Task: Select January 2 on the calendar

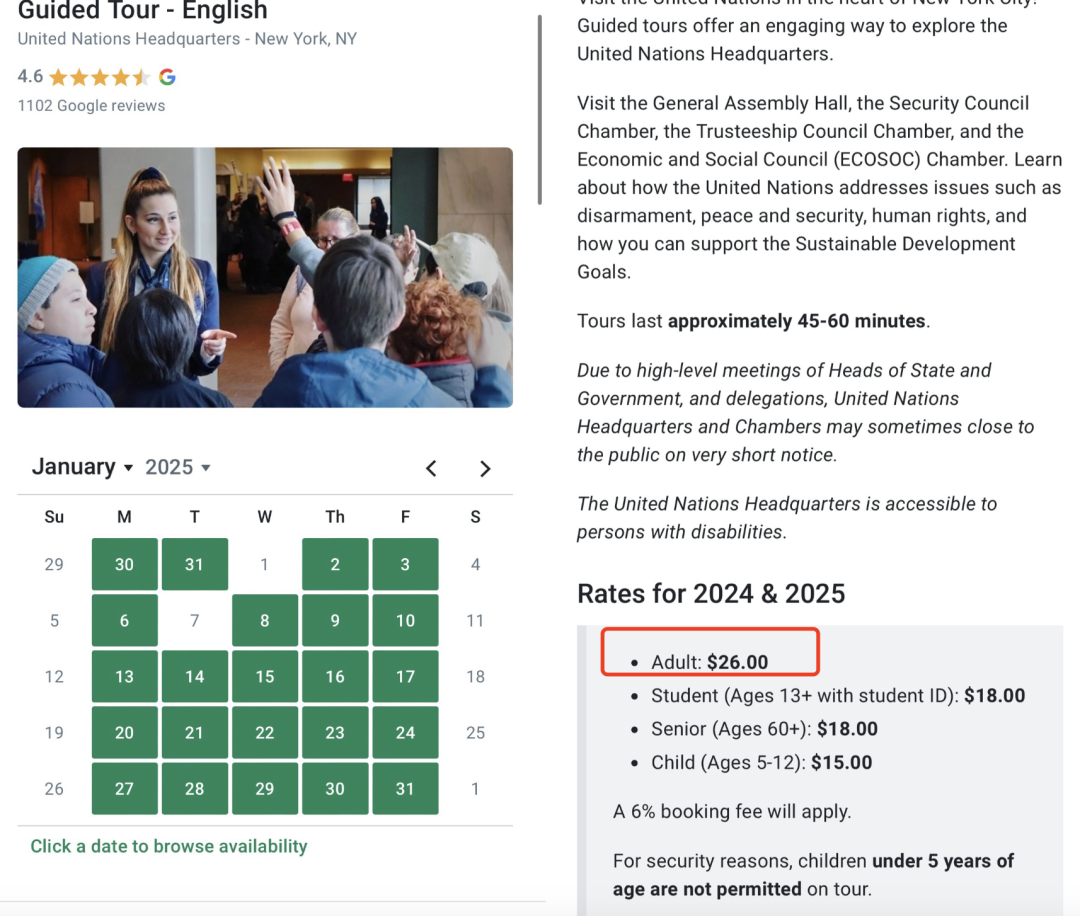Action: [335, 565]
